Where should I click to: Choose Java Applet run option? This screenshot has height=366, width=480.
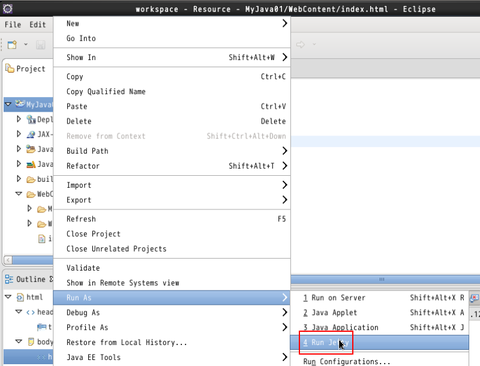coord(380,313)
